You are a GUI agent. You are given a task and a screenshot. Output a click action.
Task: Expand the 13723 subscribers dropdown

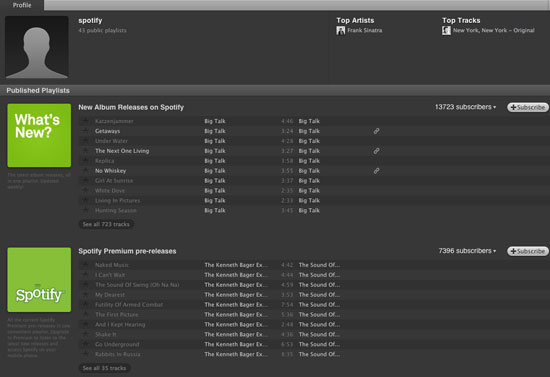[x=465, y=107]
